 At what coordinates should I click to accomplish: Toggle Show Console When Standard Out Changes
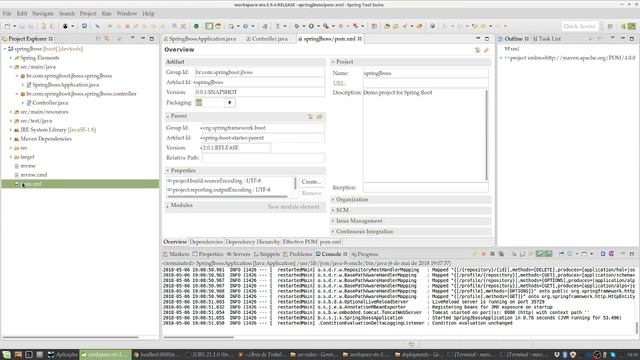pos(540,254)
